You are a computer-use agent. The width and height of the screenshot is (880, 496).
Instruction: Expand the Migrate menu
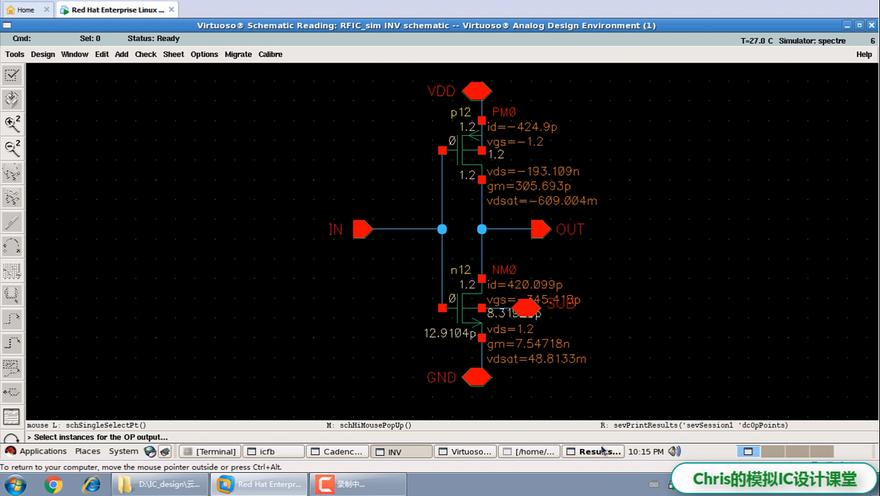pos(238,54)
